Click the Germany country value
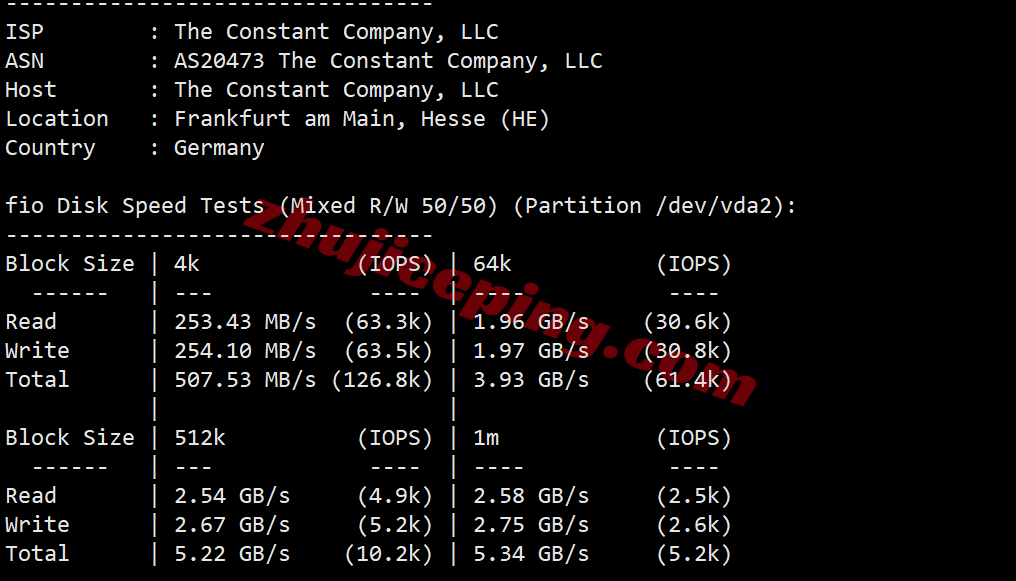This screenshot has height=581, width=1016. tap(219, 148)
